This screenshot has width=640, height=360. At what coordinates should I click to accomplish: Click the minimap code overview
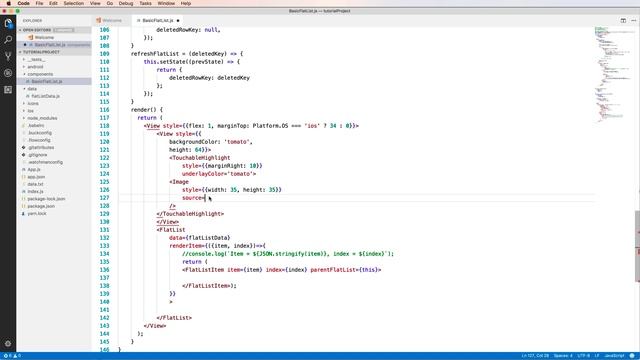[x=613, y=74]
